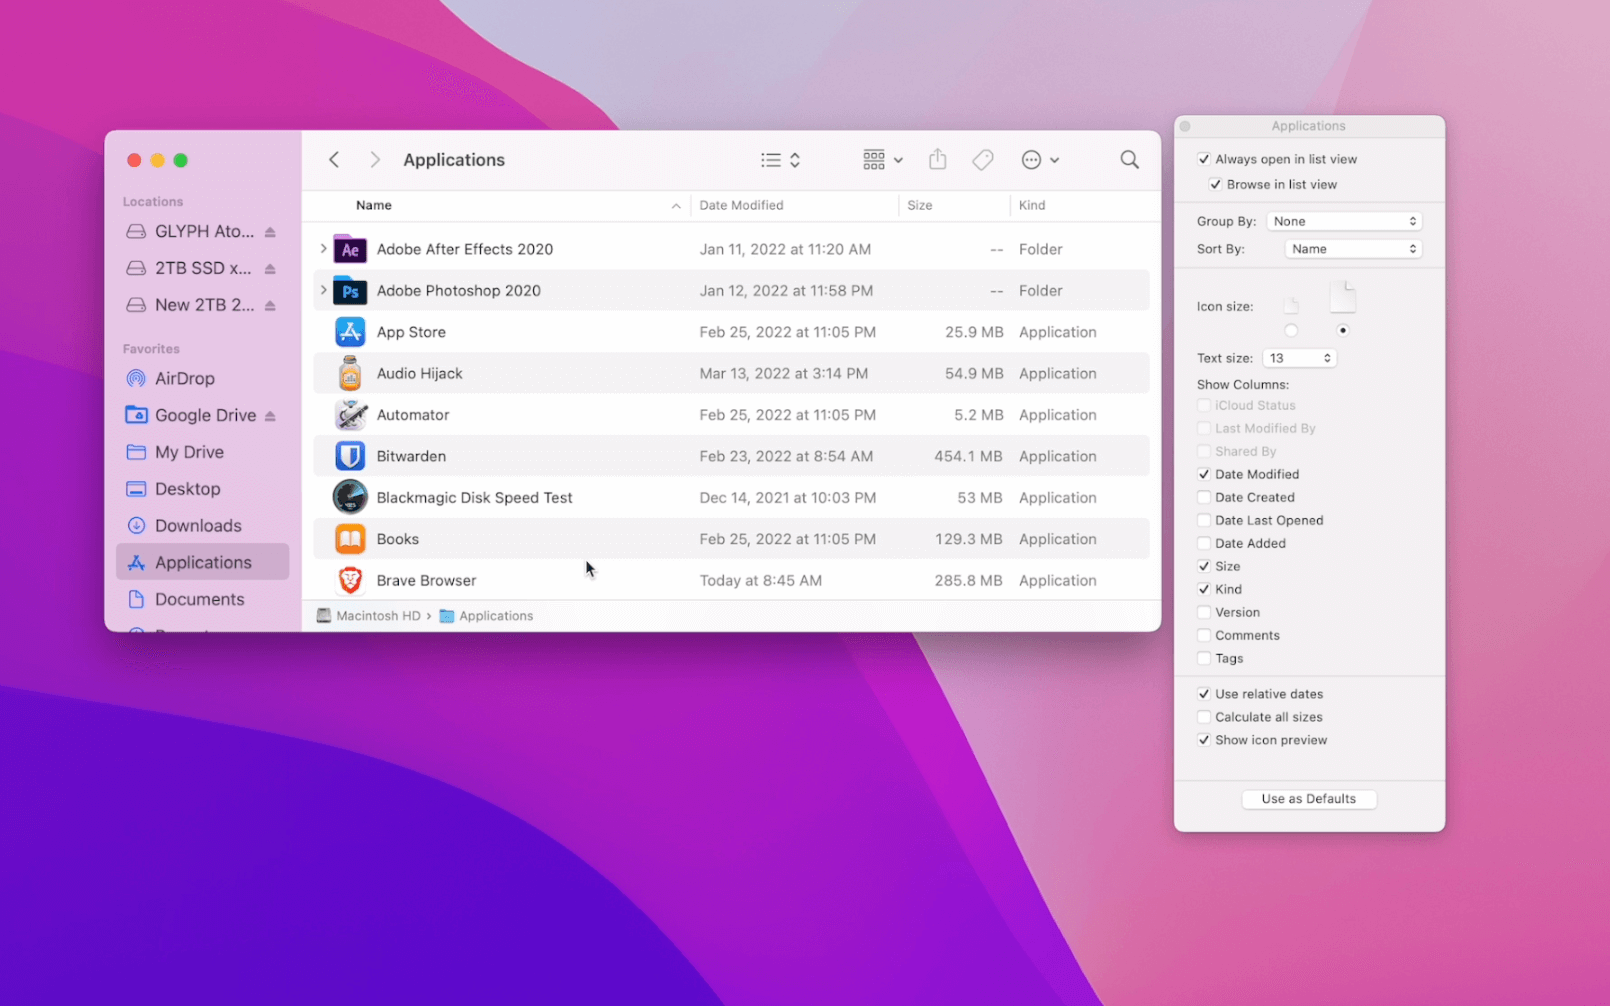Expand the Adobe Photoshop 2020 folder

[x=323, y=291]
